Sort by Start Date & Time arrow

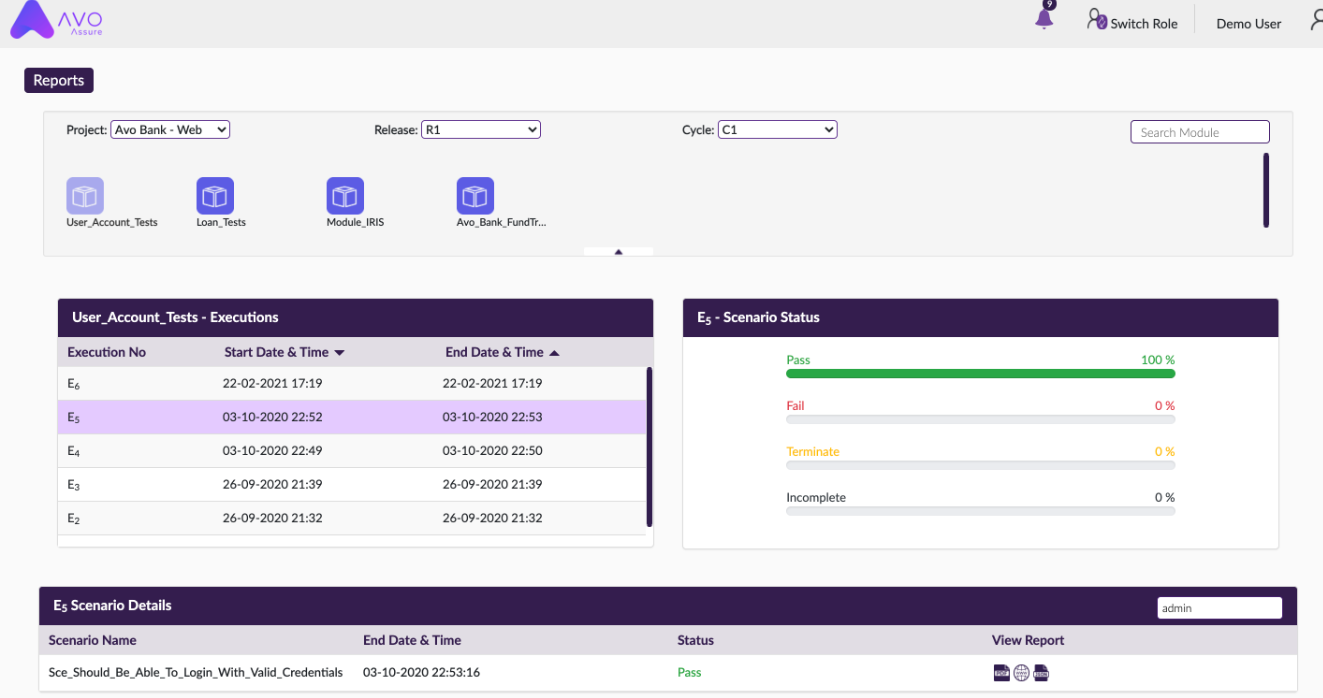(x=339, y=353)
